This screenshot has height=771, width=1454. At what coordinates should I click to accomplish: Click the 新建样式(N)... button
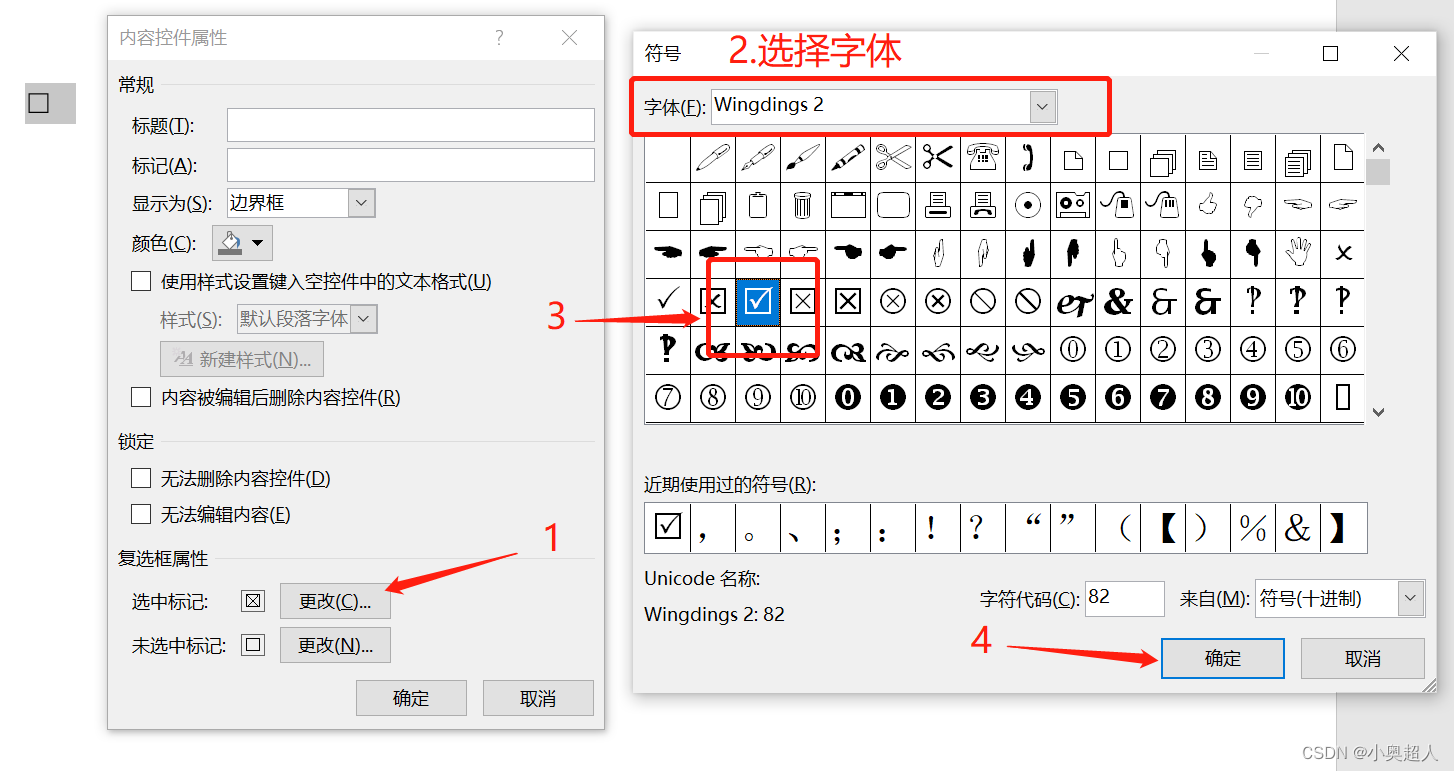pos(242,359)
